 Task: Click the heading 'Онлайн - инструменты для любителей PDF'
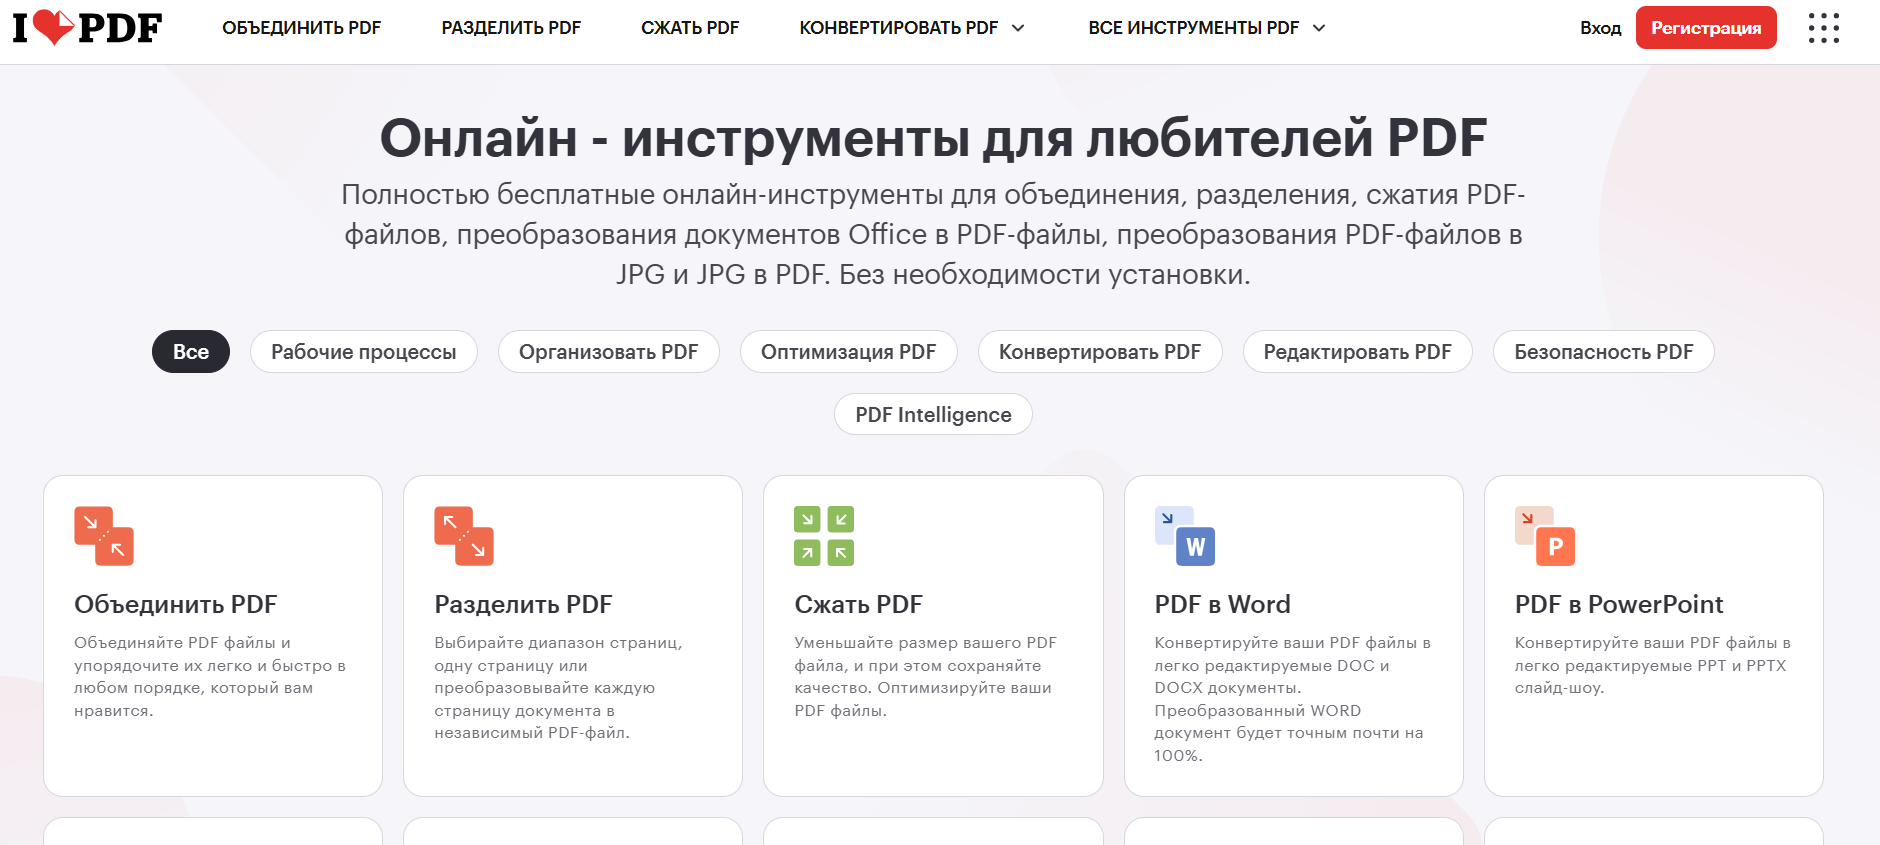[x=933, y=138]
